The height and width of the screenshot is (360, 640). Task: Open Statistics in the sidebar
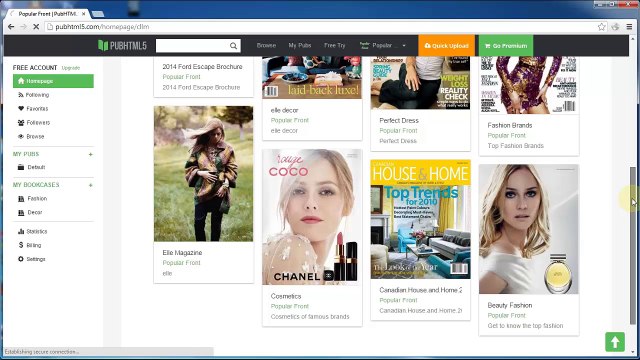tap(33, 231)
